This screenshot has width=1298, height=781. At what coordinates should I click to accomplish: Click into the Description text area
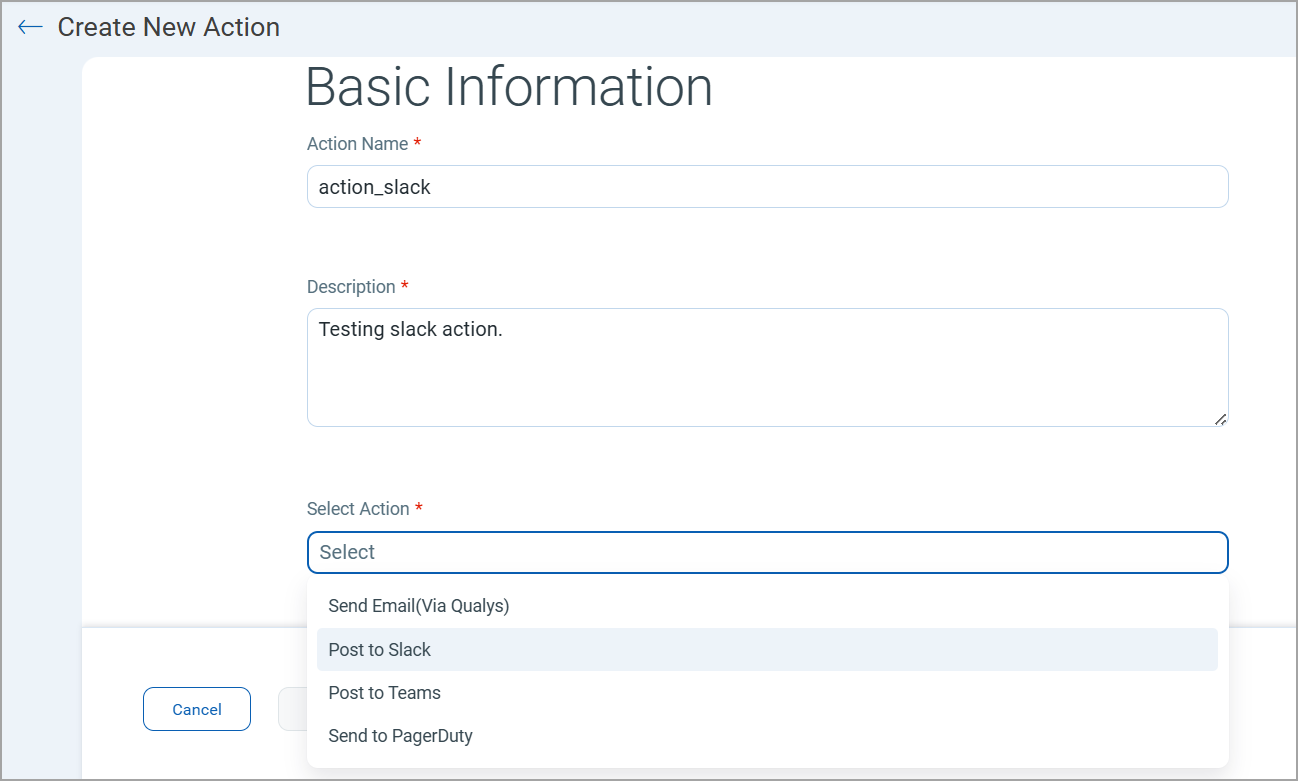767,380
